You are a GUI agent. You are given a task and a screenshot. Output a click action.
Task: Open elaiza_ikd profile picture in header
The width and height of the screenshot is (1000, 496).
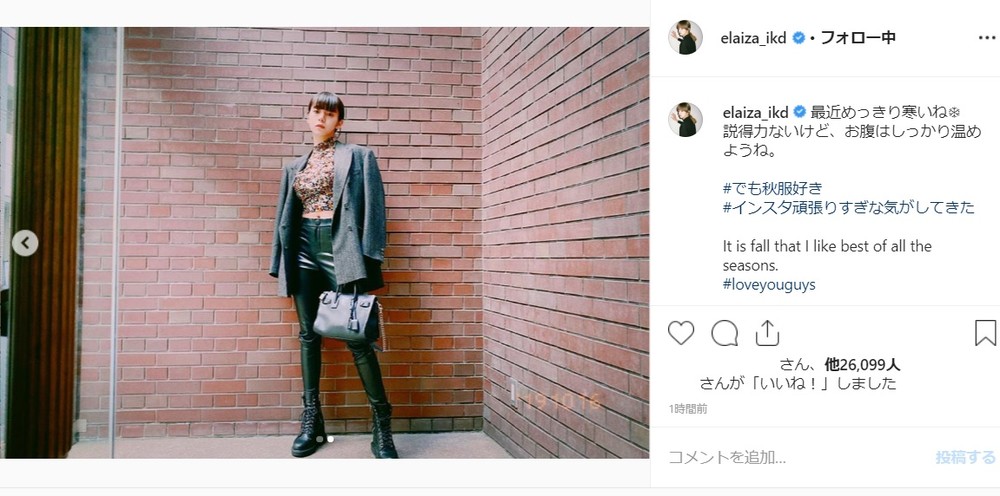[685, 37]
